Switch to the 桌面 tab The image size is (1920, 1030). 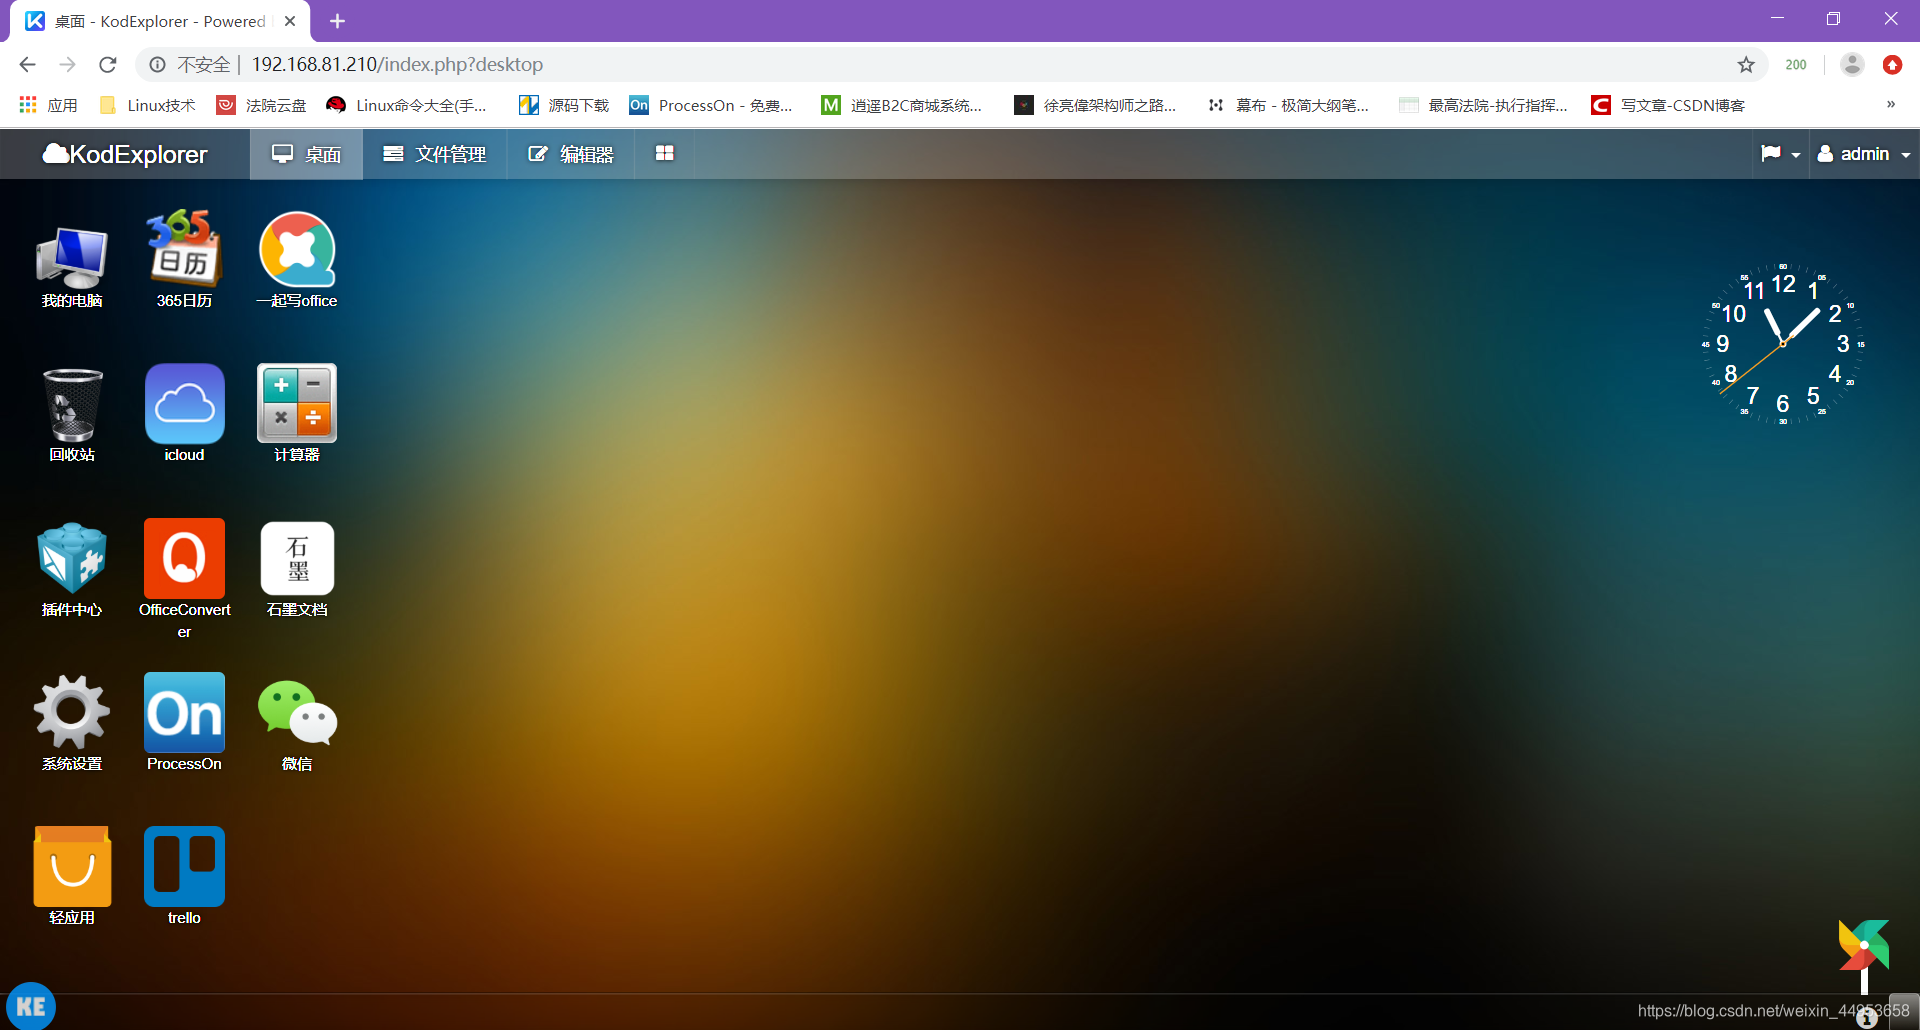(x=306, y=154)
